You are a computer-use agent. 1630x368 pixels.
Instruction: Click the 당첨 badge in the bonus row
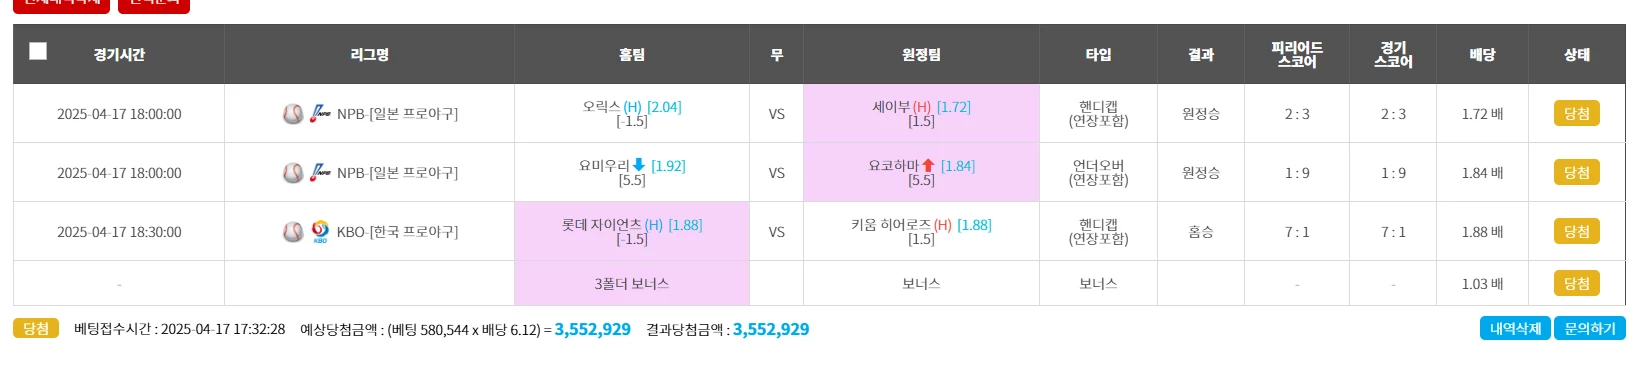1577,283
